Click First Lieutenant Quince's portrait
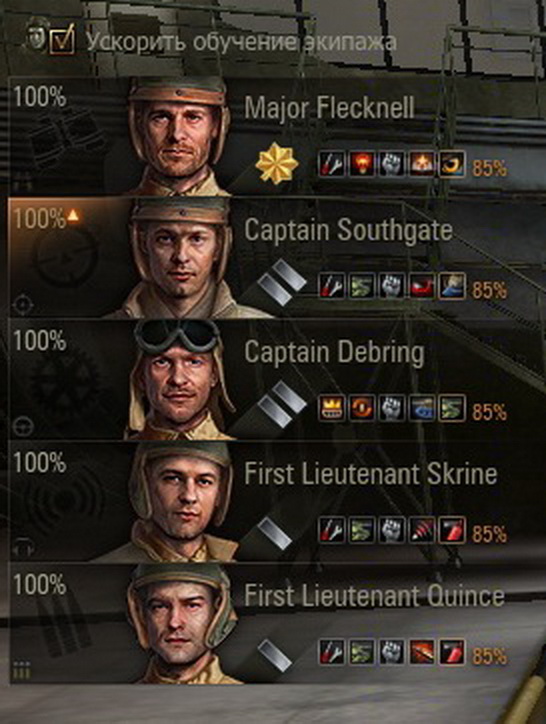This screenshot has width=546, height=724. [x=180, y=623]
